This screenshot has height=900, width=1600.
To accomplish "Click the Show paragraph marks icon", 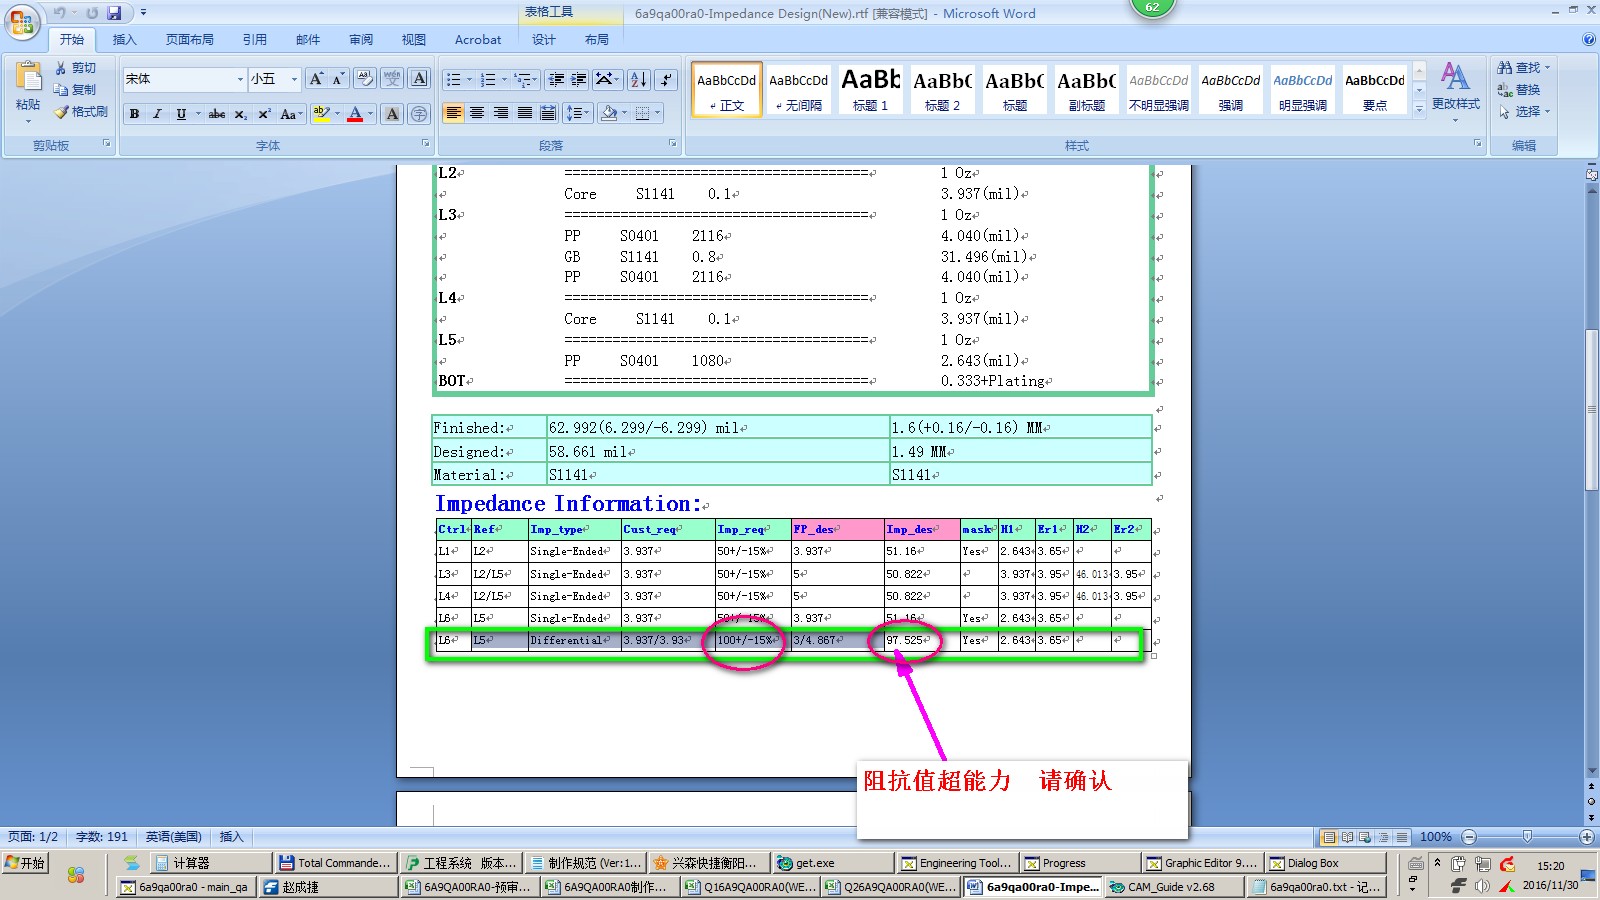I will [x=667, y=79].
